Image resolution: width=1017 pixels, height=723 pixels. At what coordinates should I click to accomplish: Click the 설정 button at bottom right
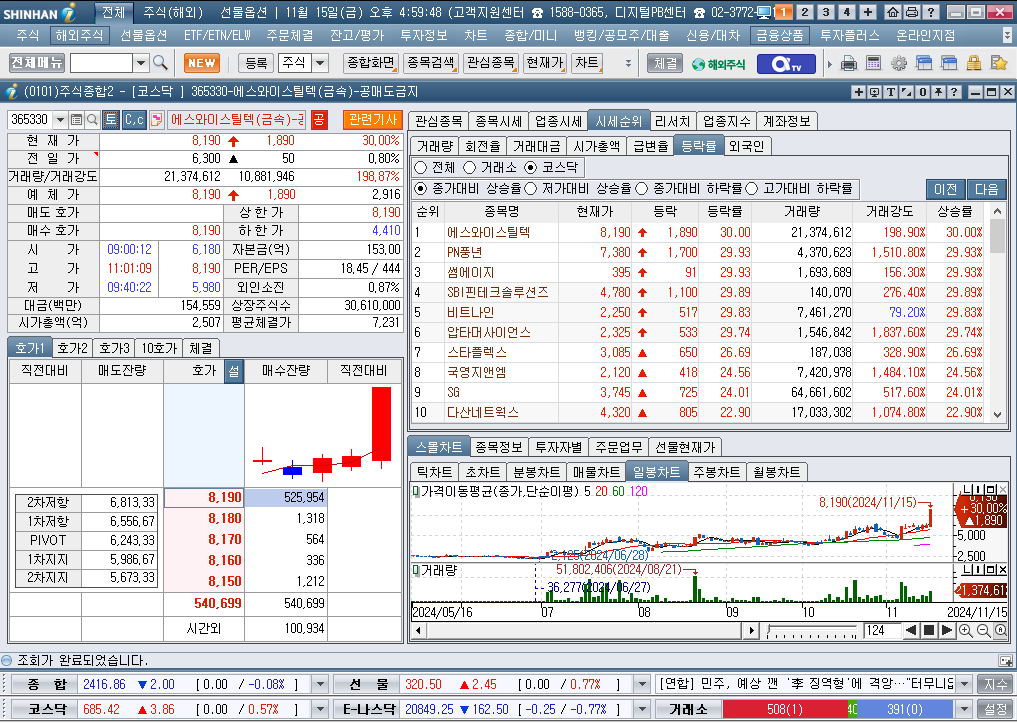pos(996,709)
